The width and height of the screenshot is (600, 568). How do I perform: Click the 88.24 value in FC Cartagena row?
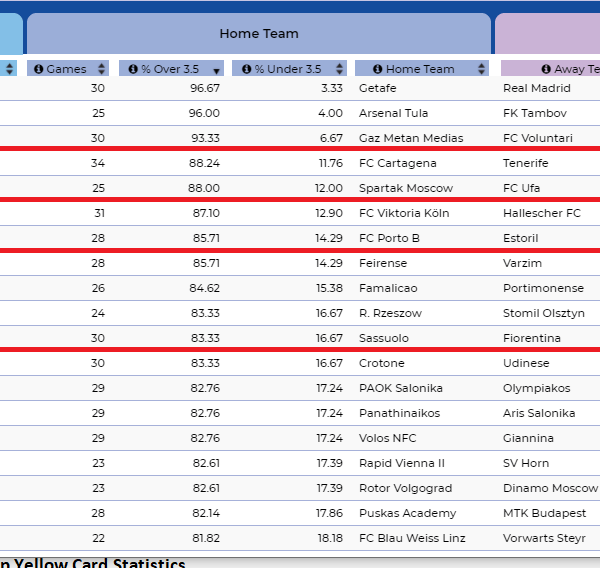pos(204,163)
